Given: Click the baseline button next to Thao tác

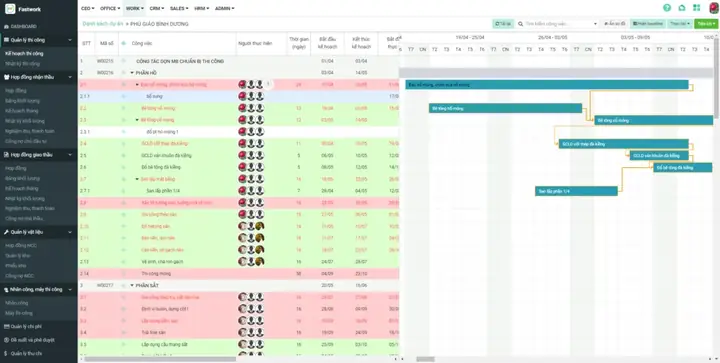Looking at the screenshot, I should click(x=647, y=24).
